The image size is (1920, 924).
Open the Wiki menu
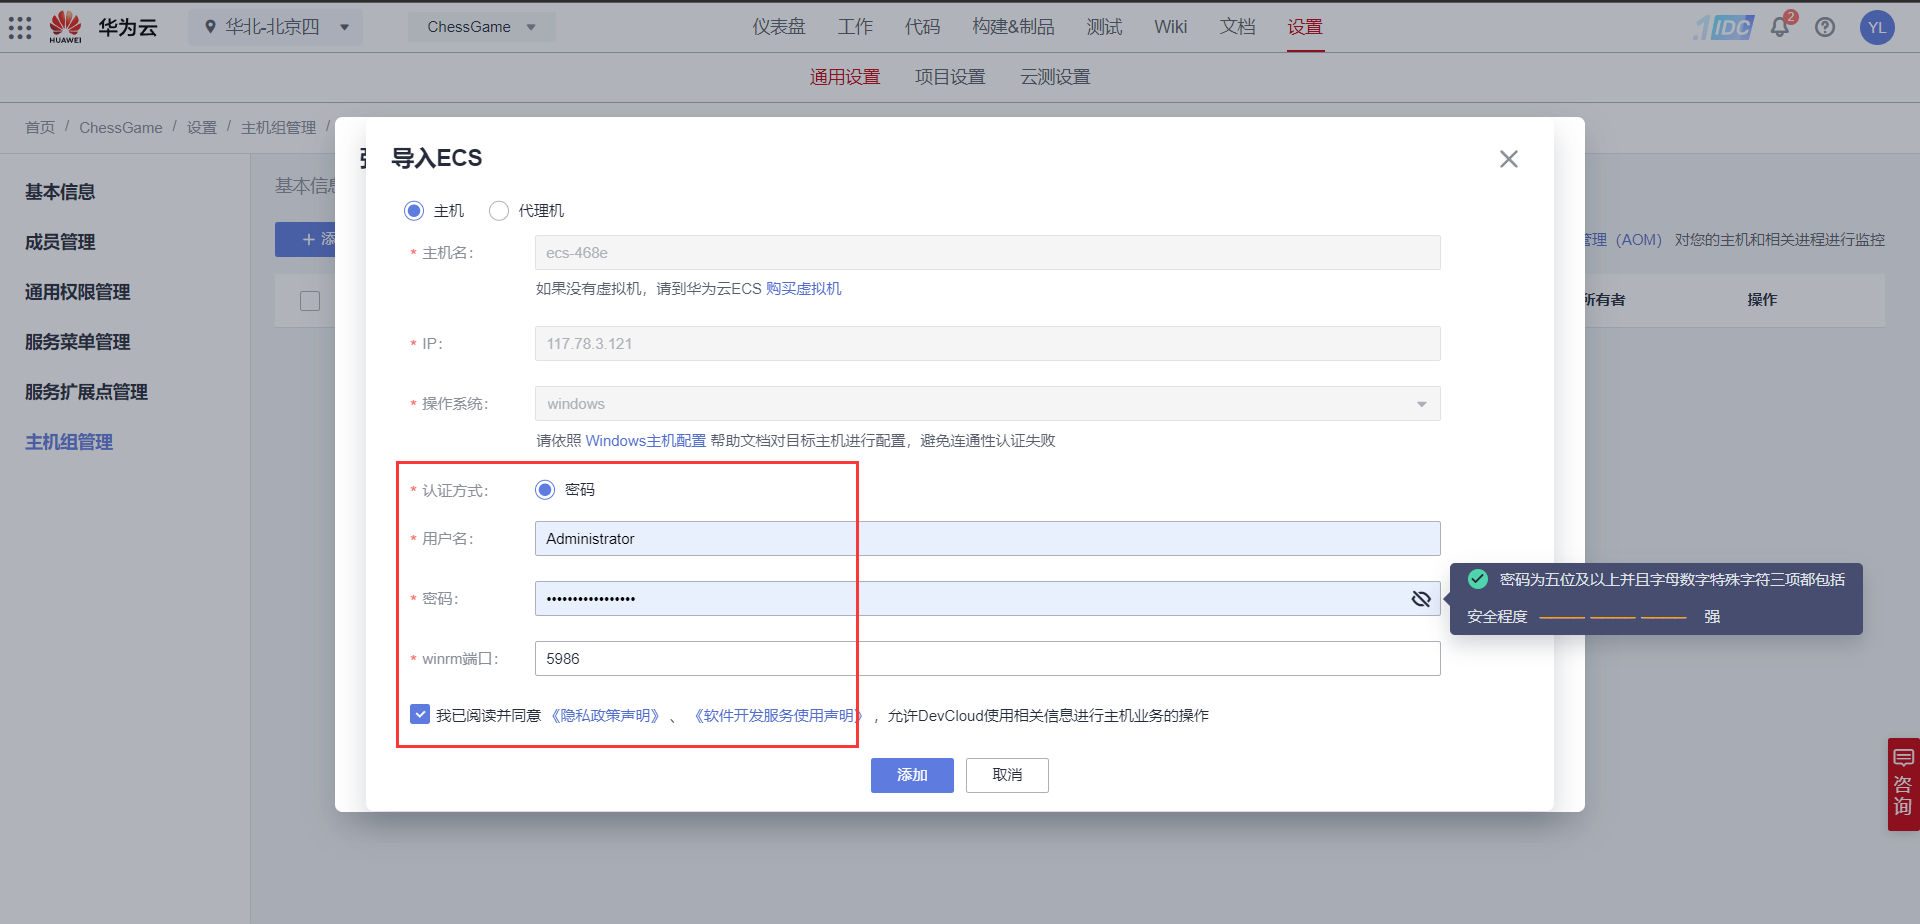[1170, 27]
